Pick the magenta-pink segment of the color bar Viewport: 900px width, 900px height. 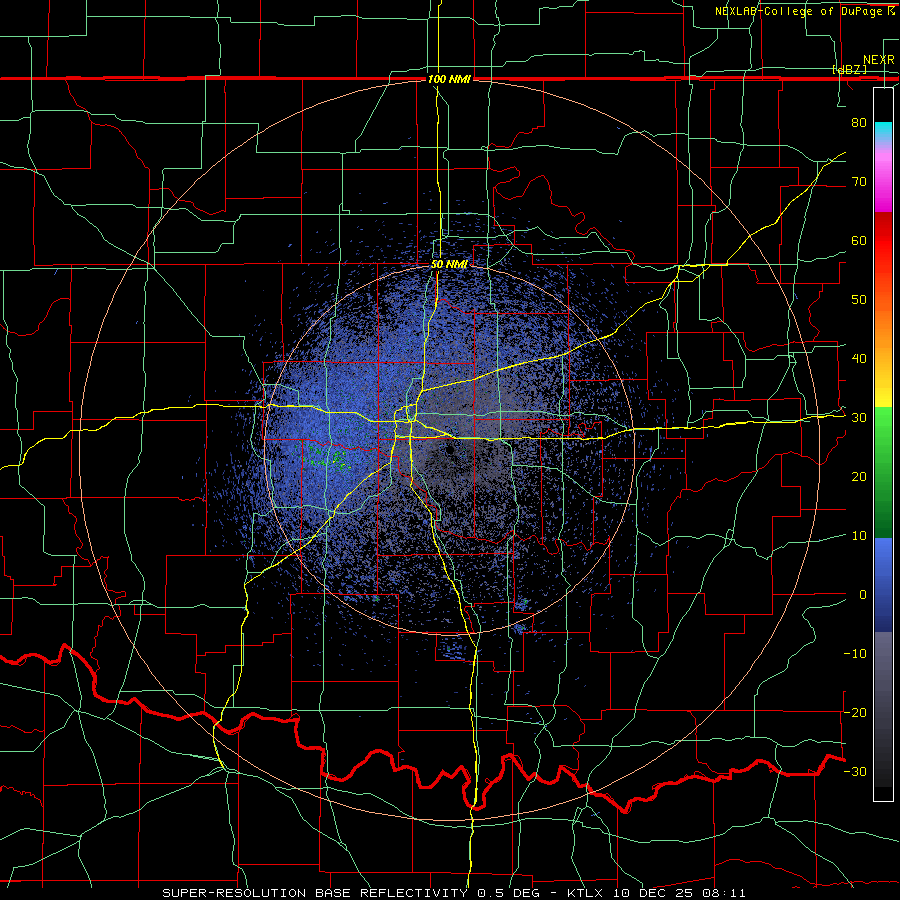click(x=883, y=181)
